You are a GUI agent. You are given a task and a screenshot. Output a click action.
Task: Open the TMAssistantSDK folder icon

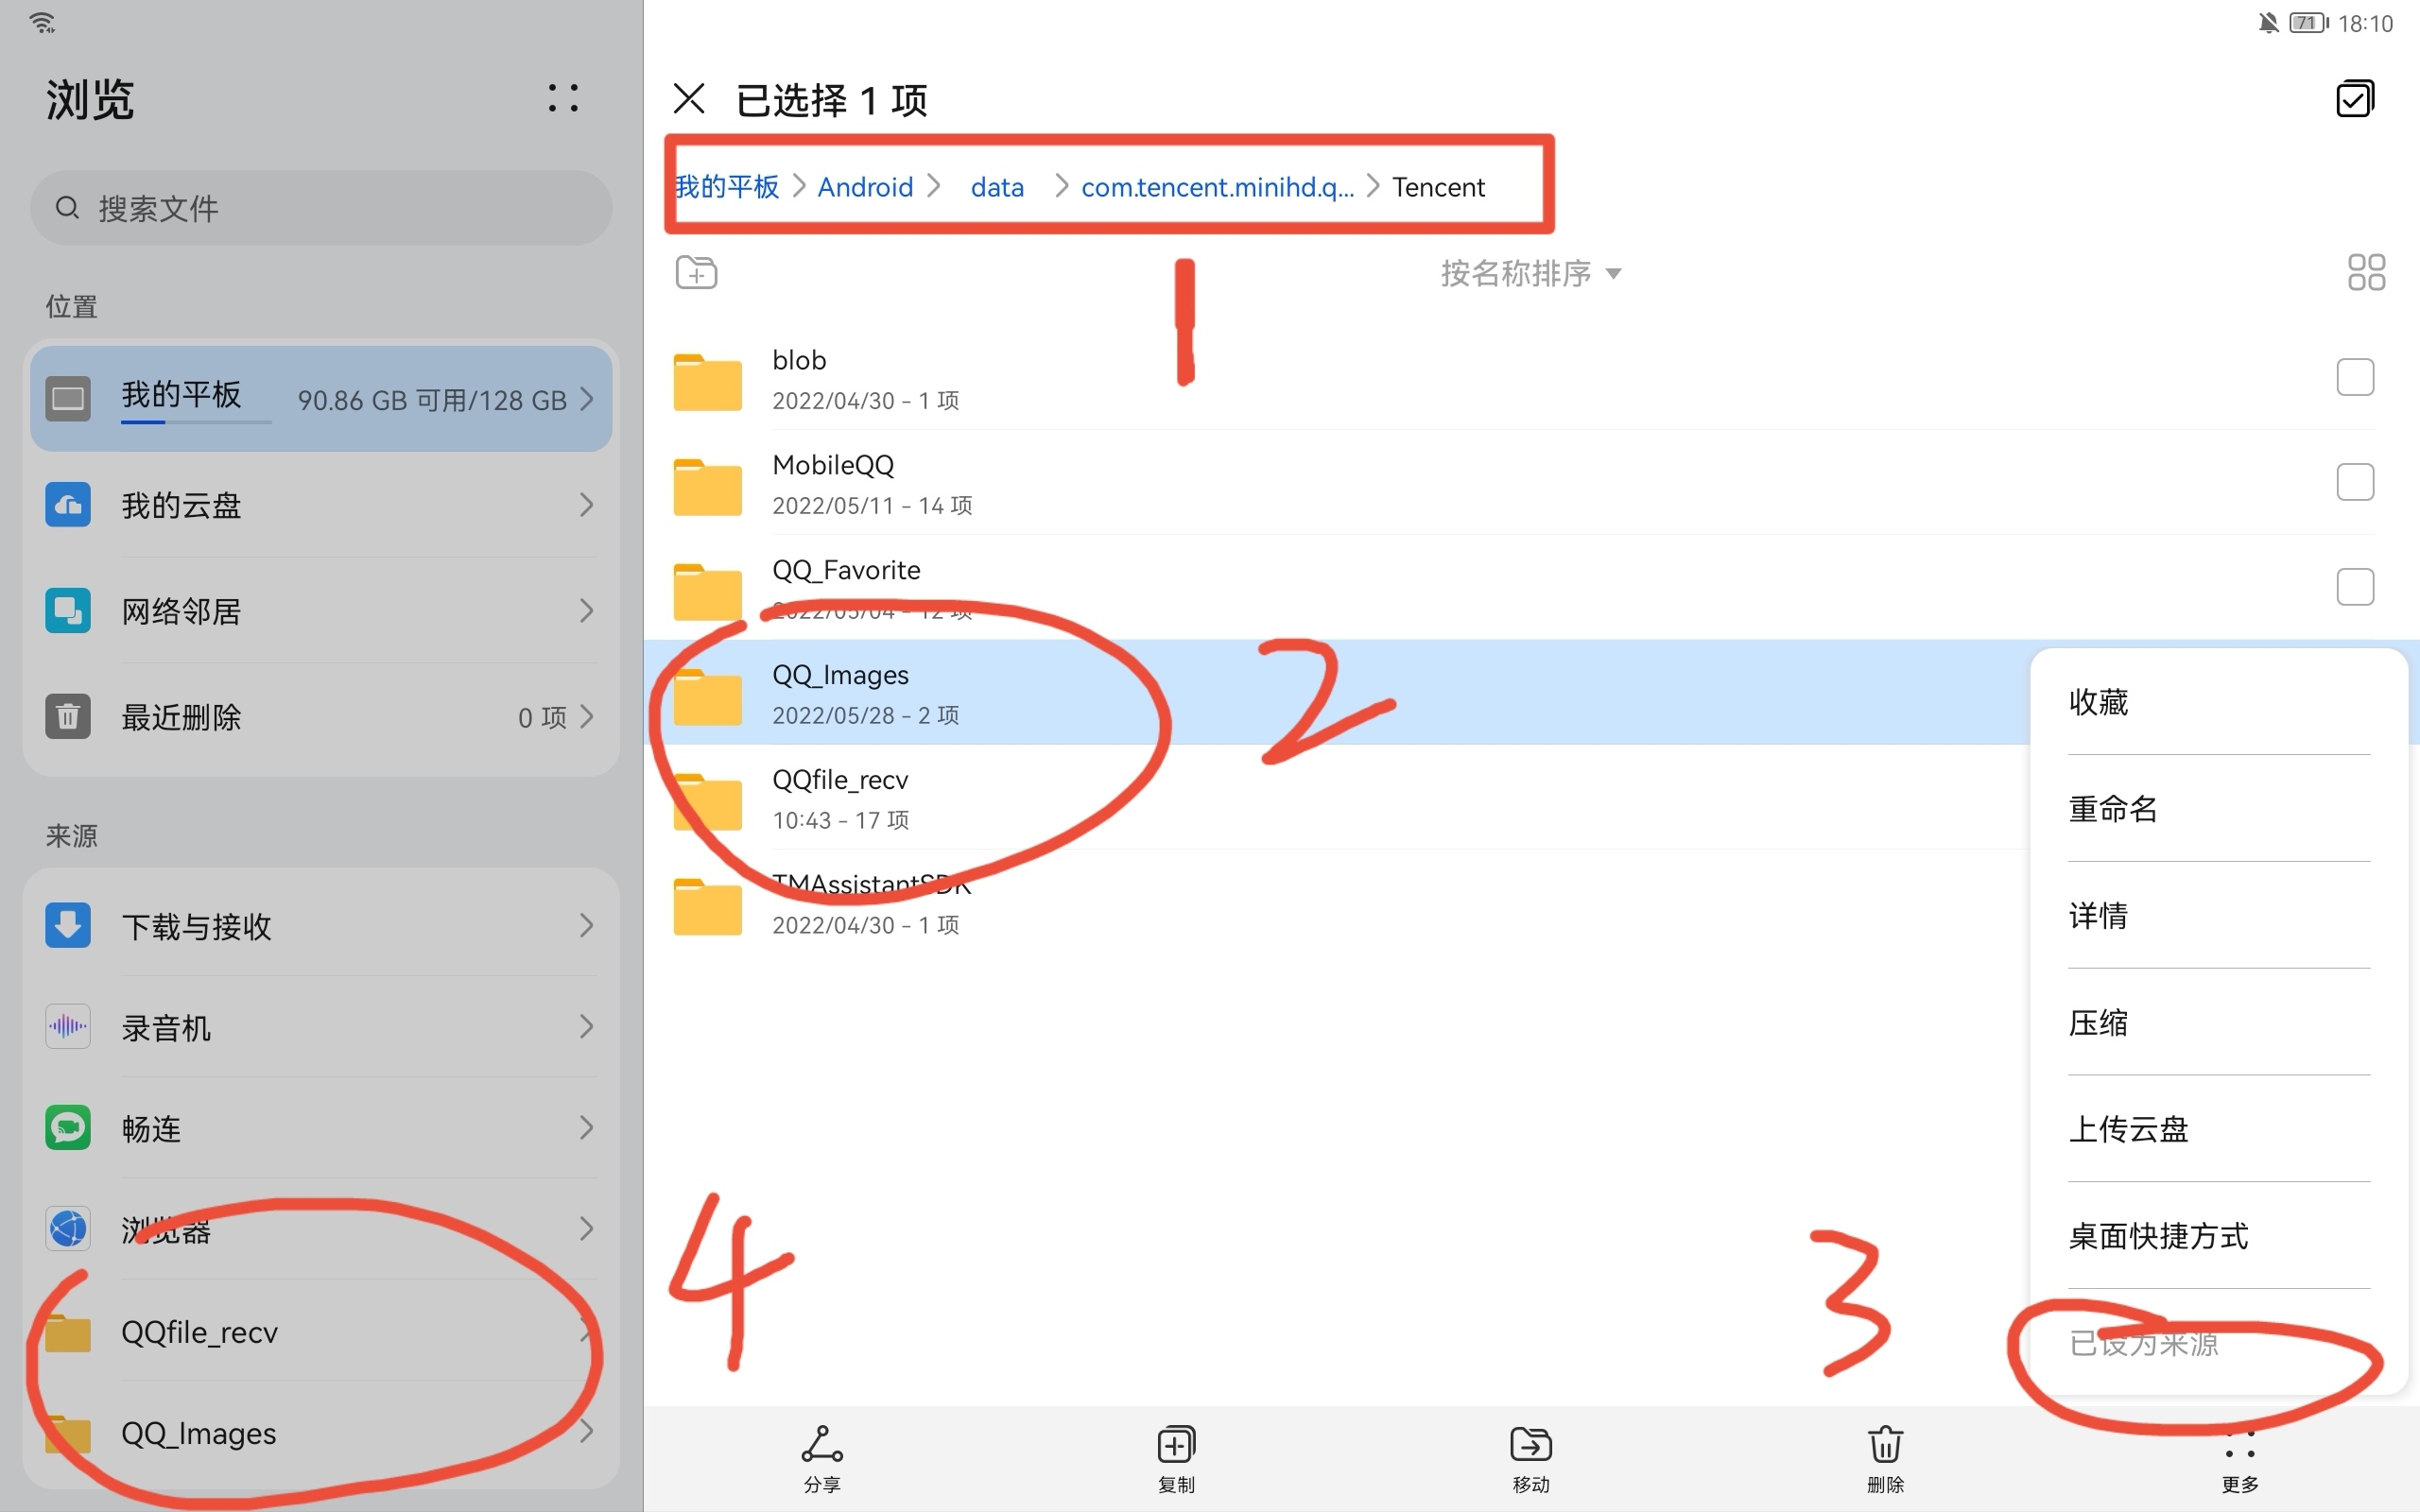(x=707, y=906)
